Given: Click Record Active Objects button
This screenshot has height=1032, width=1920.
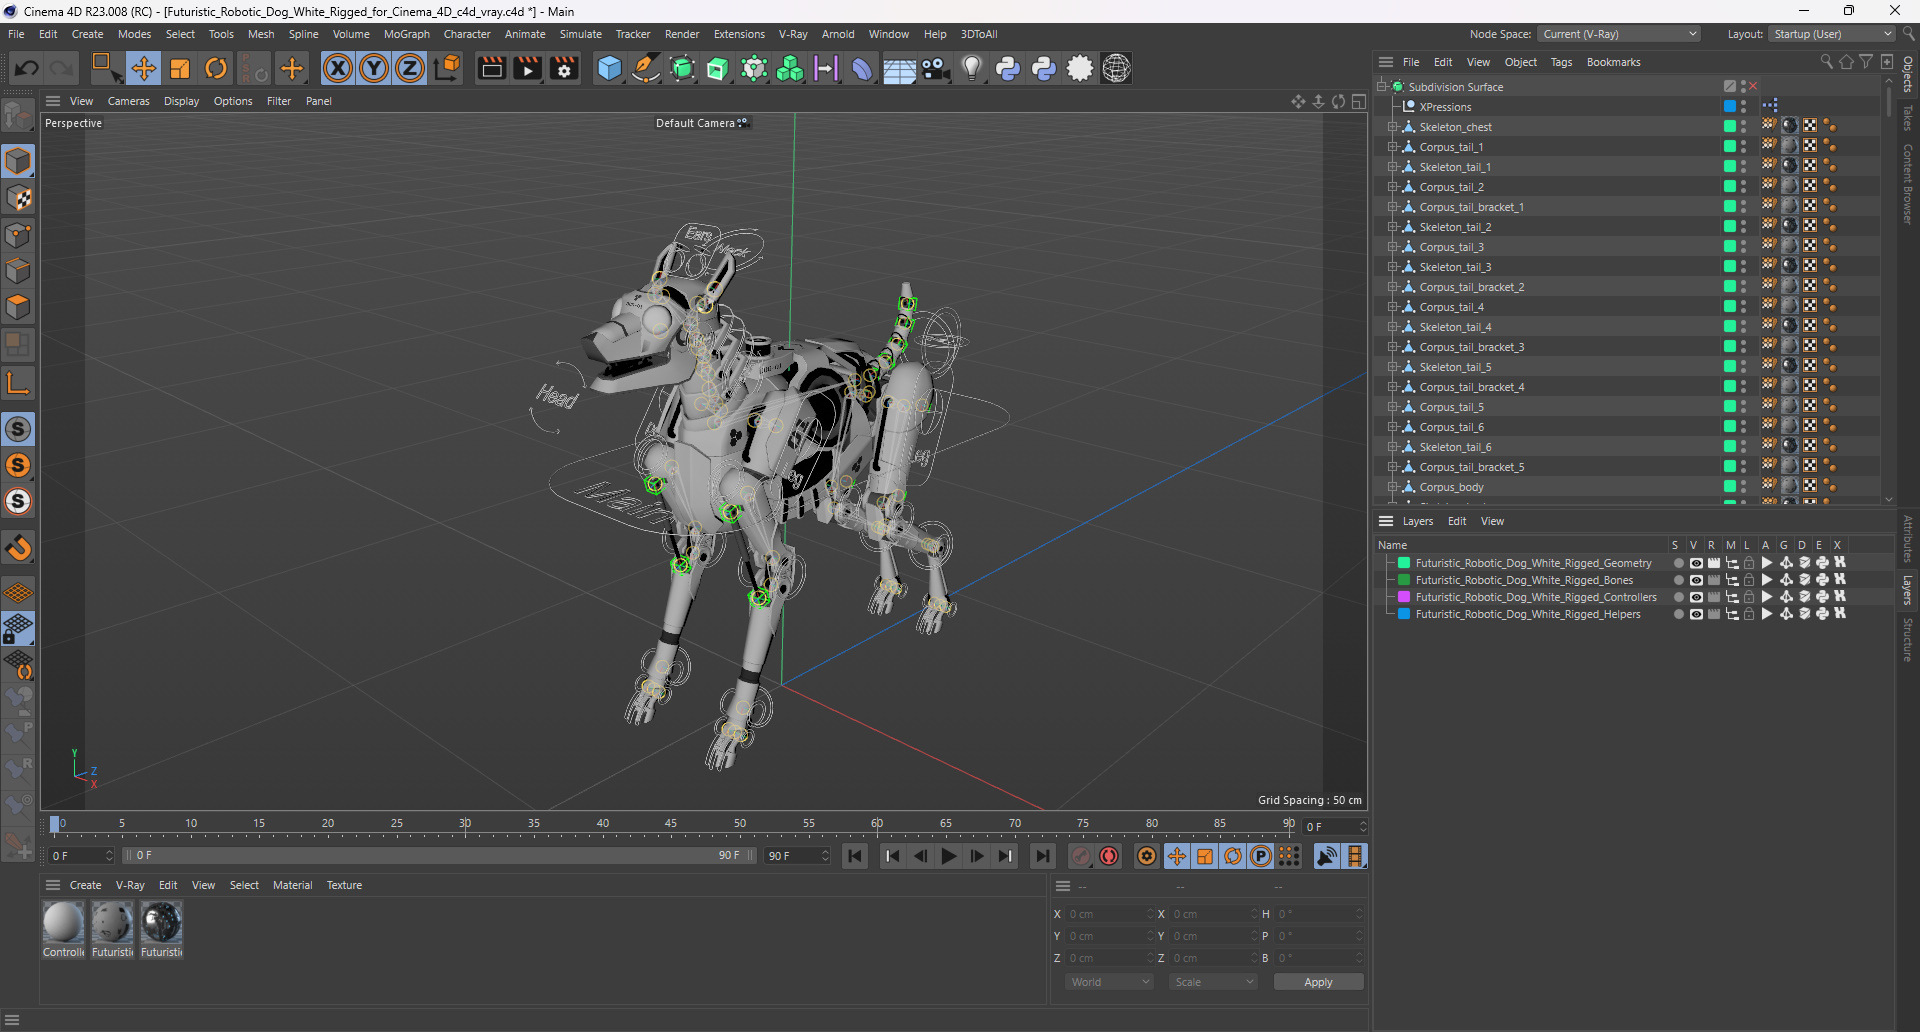Looking at the screenshot, I should 1081,856.
